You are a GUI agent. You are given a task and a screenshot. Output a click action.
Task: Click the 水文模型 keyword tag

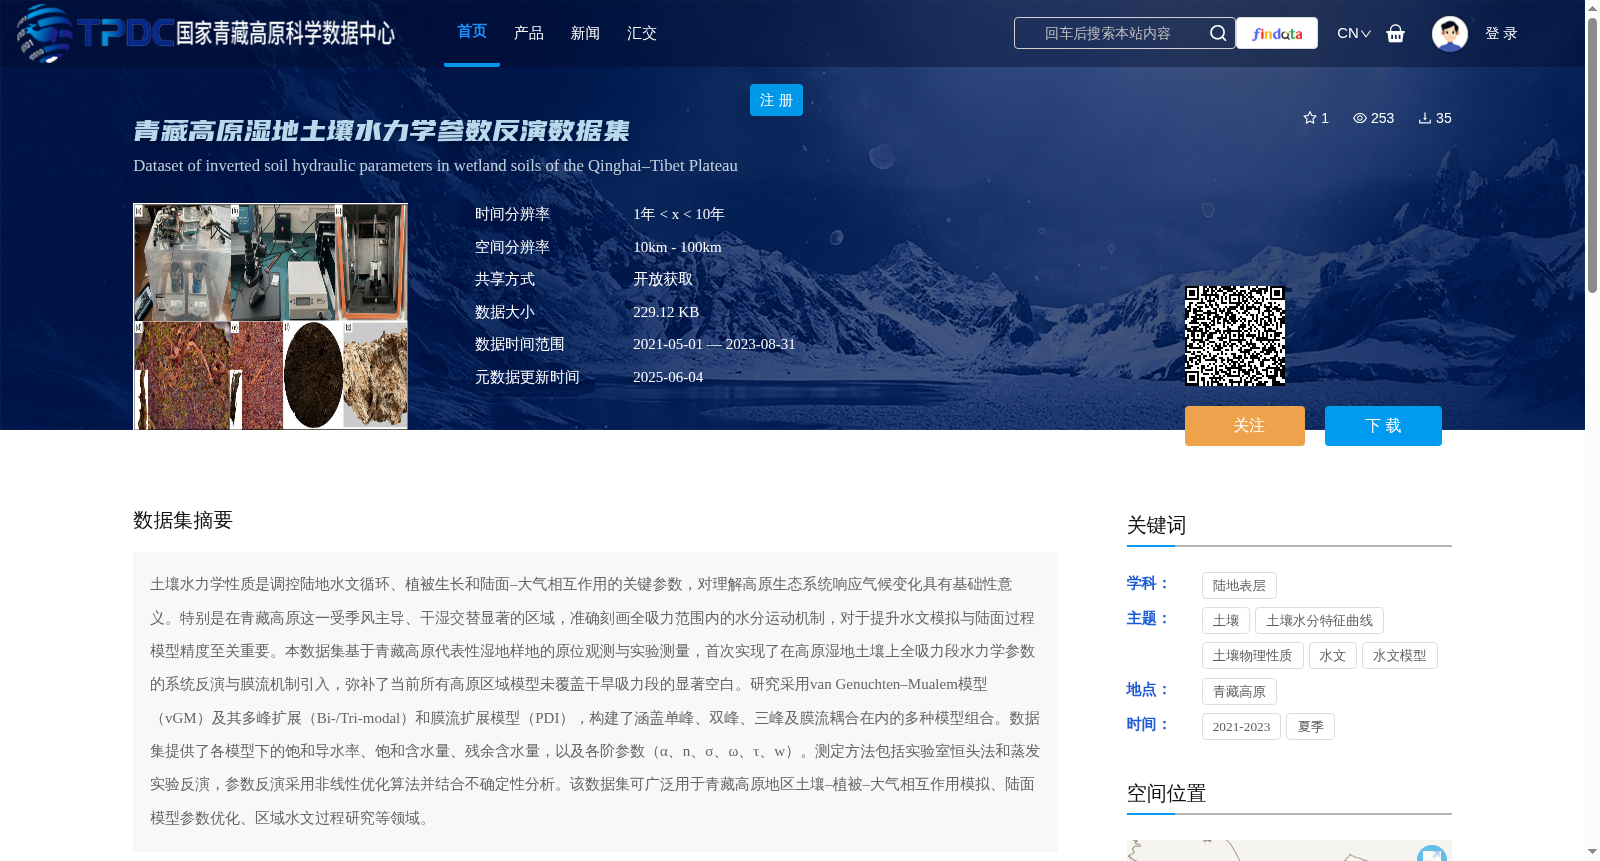[x=1399, y=656]
